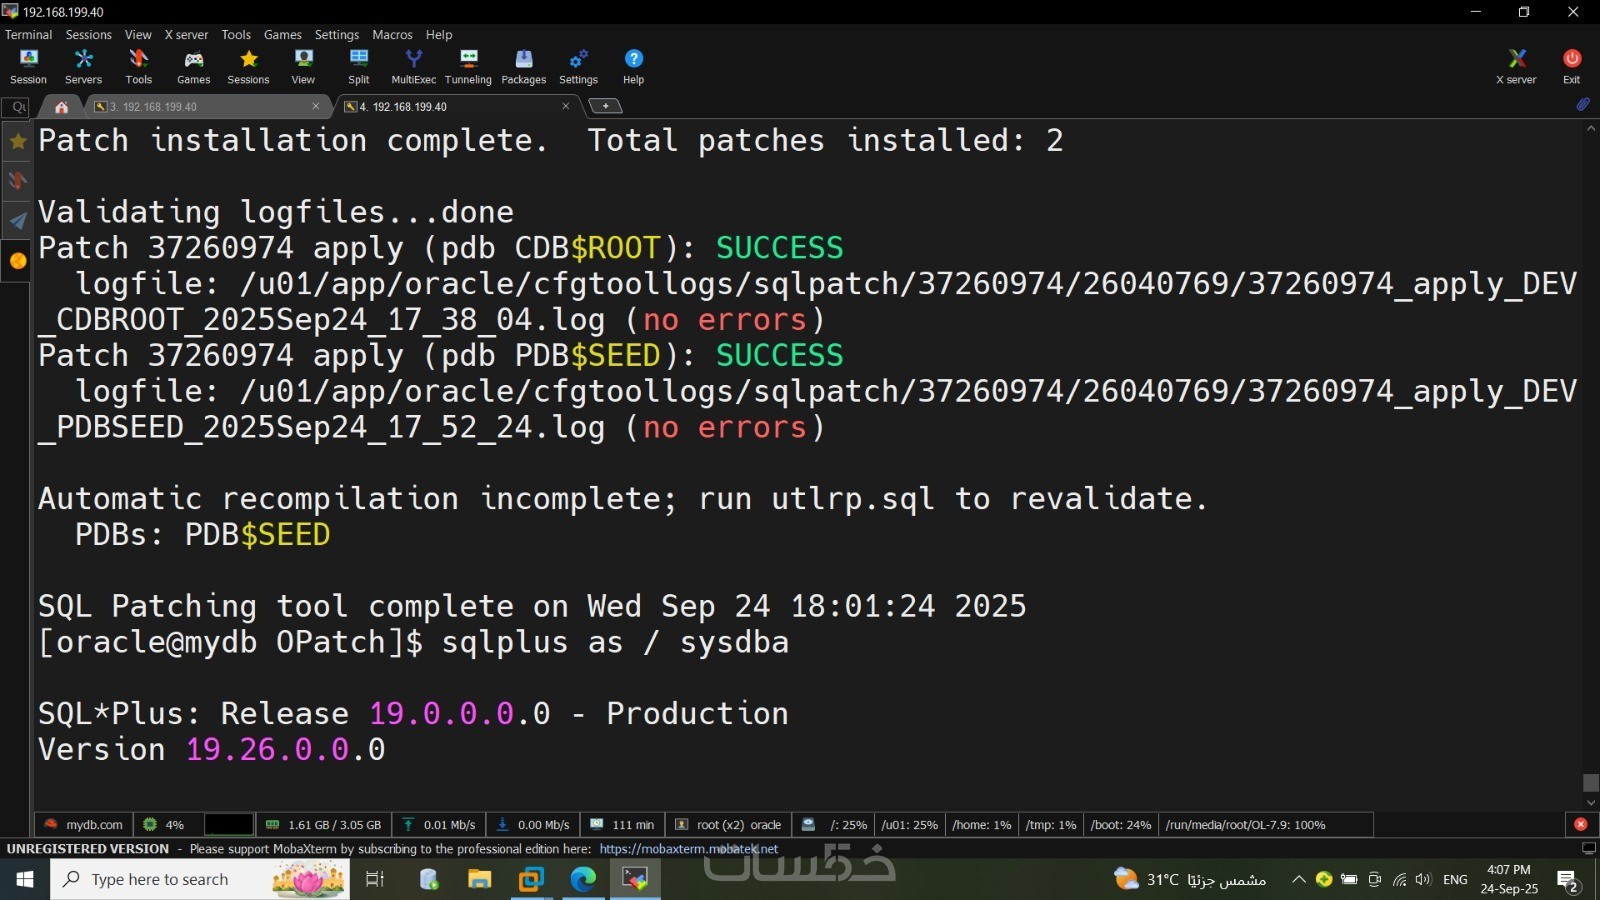Screen dimensions: 1600x900
Task: Launch Microsoft Edge from the taskbar
Action: click(583, 879)
